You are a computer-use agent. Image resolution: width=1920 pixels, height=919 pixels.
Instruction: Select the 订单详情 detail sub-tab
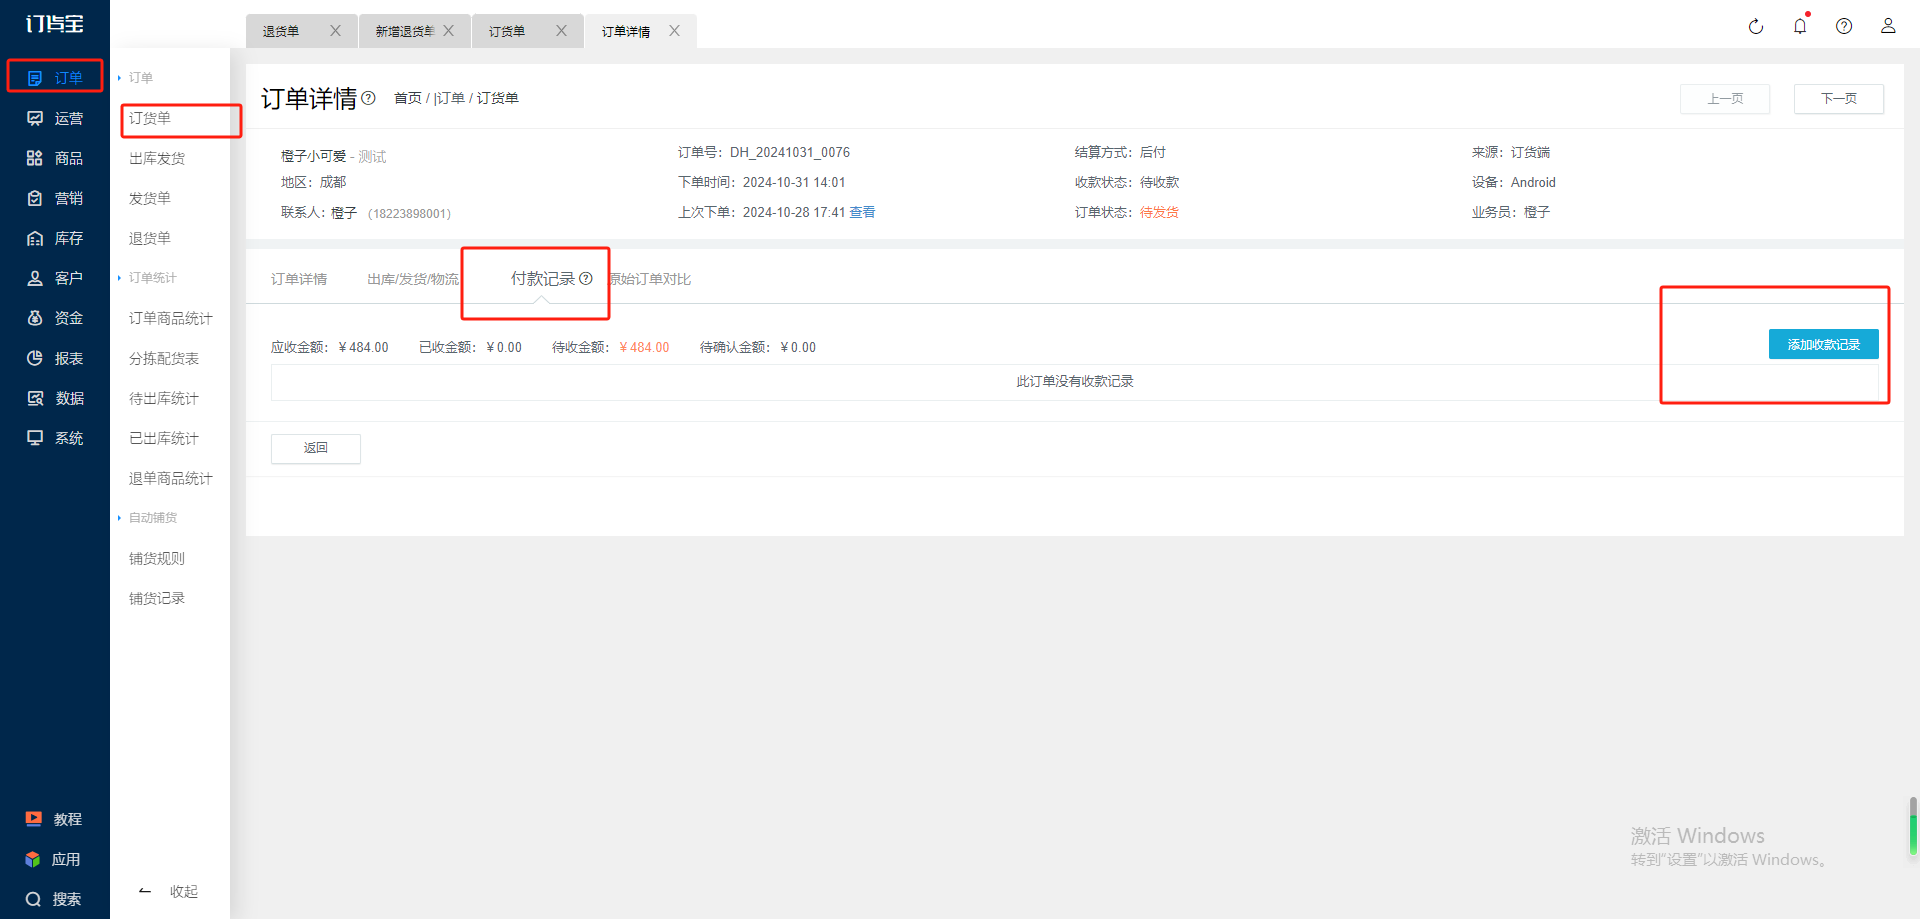(x=299, y=279)
